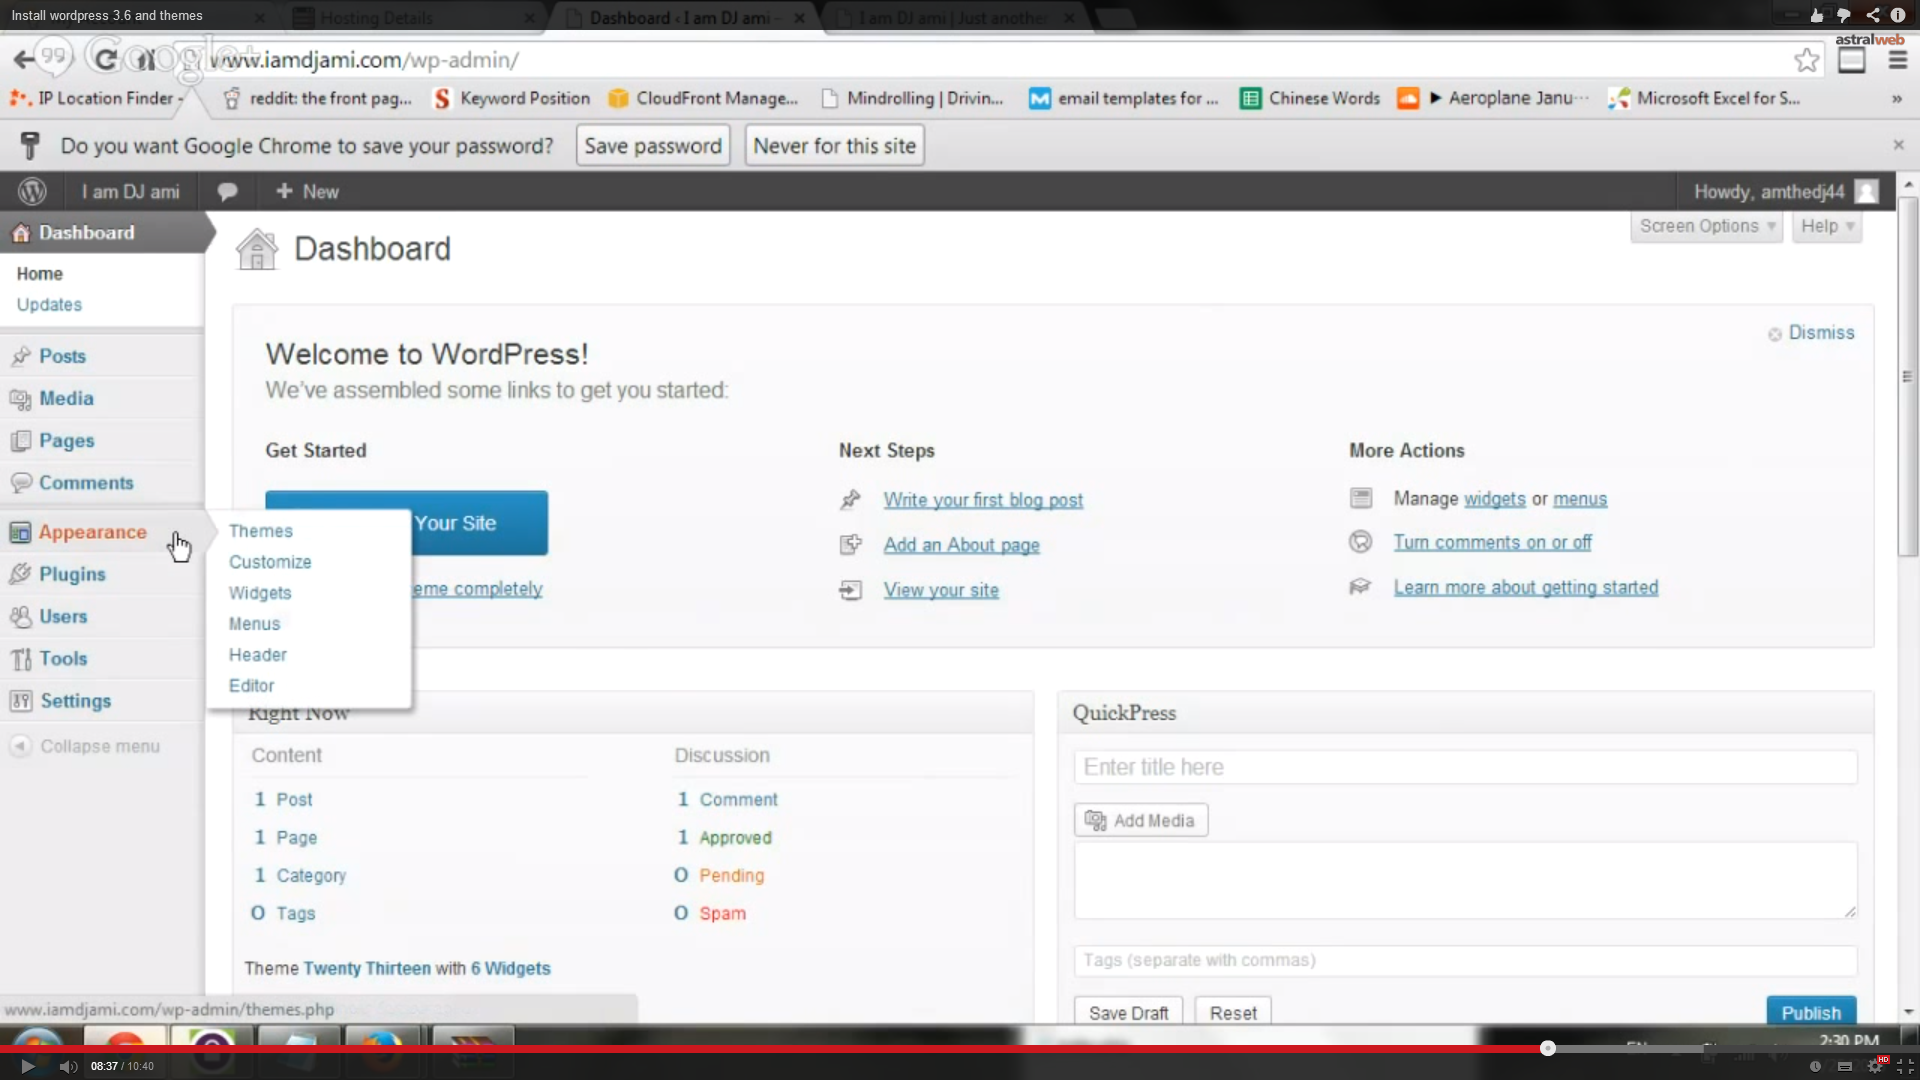Click the Pending comments link
This screenshot has height=1080, width=1920.
(731, 875)
